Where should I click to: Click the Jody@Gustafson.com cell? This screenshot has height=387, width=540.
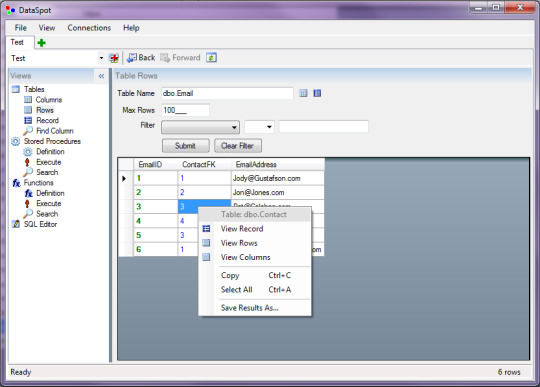click(x=278, y=178)
